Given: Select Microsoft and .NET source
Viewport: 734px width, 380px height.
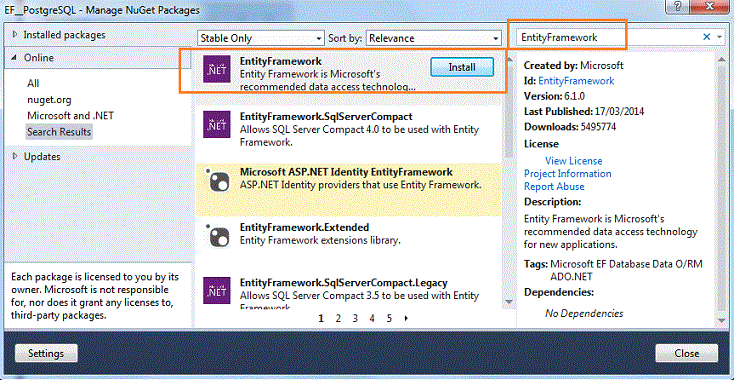Looking at the screenshot, I should click(x=70, y=115).
